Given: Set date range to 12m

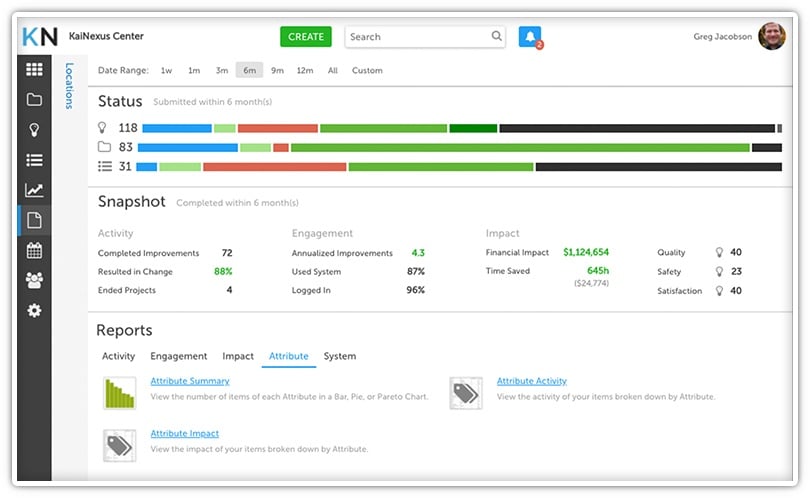Looking at the screenshot, I should 304,71.
